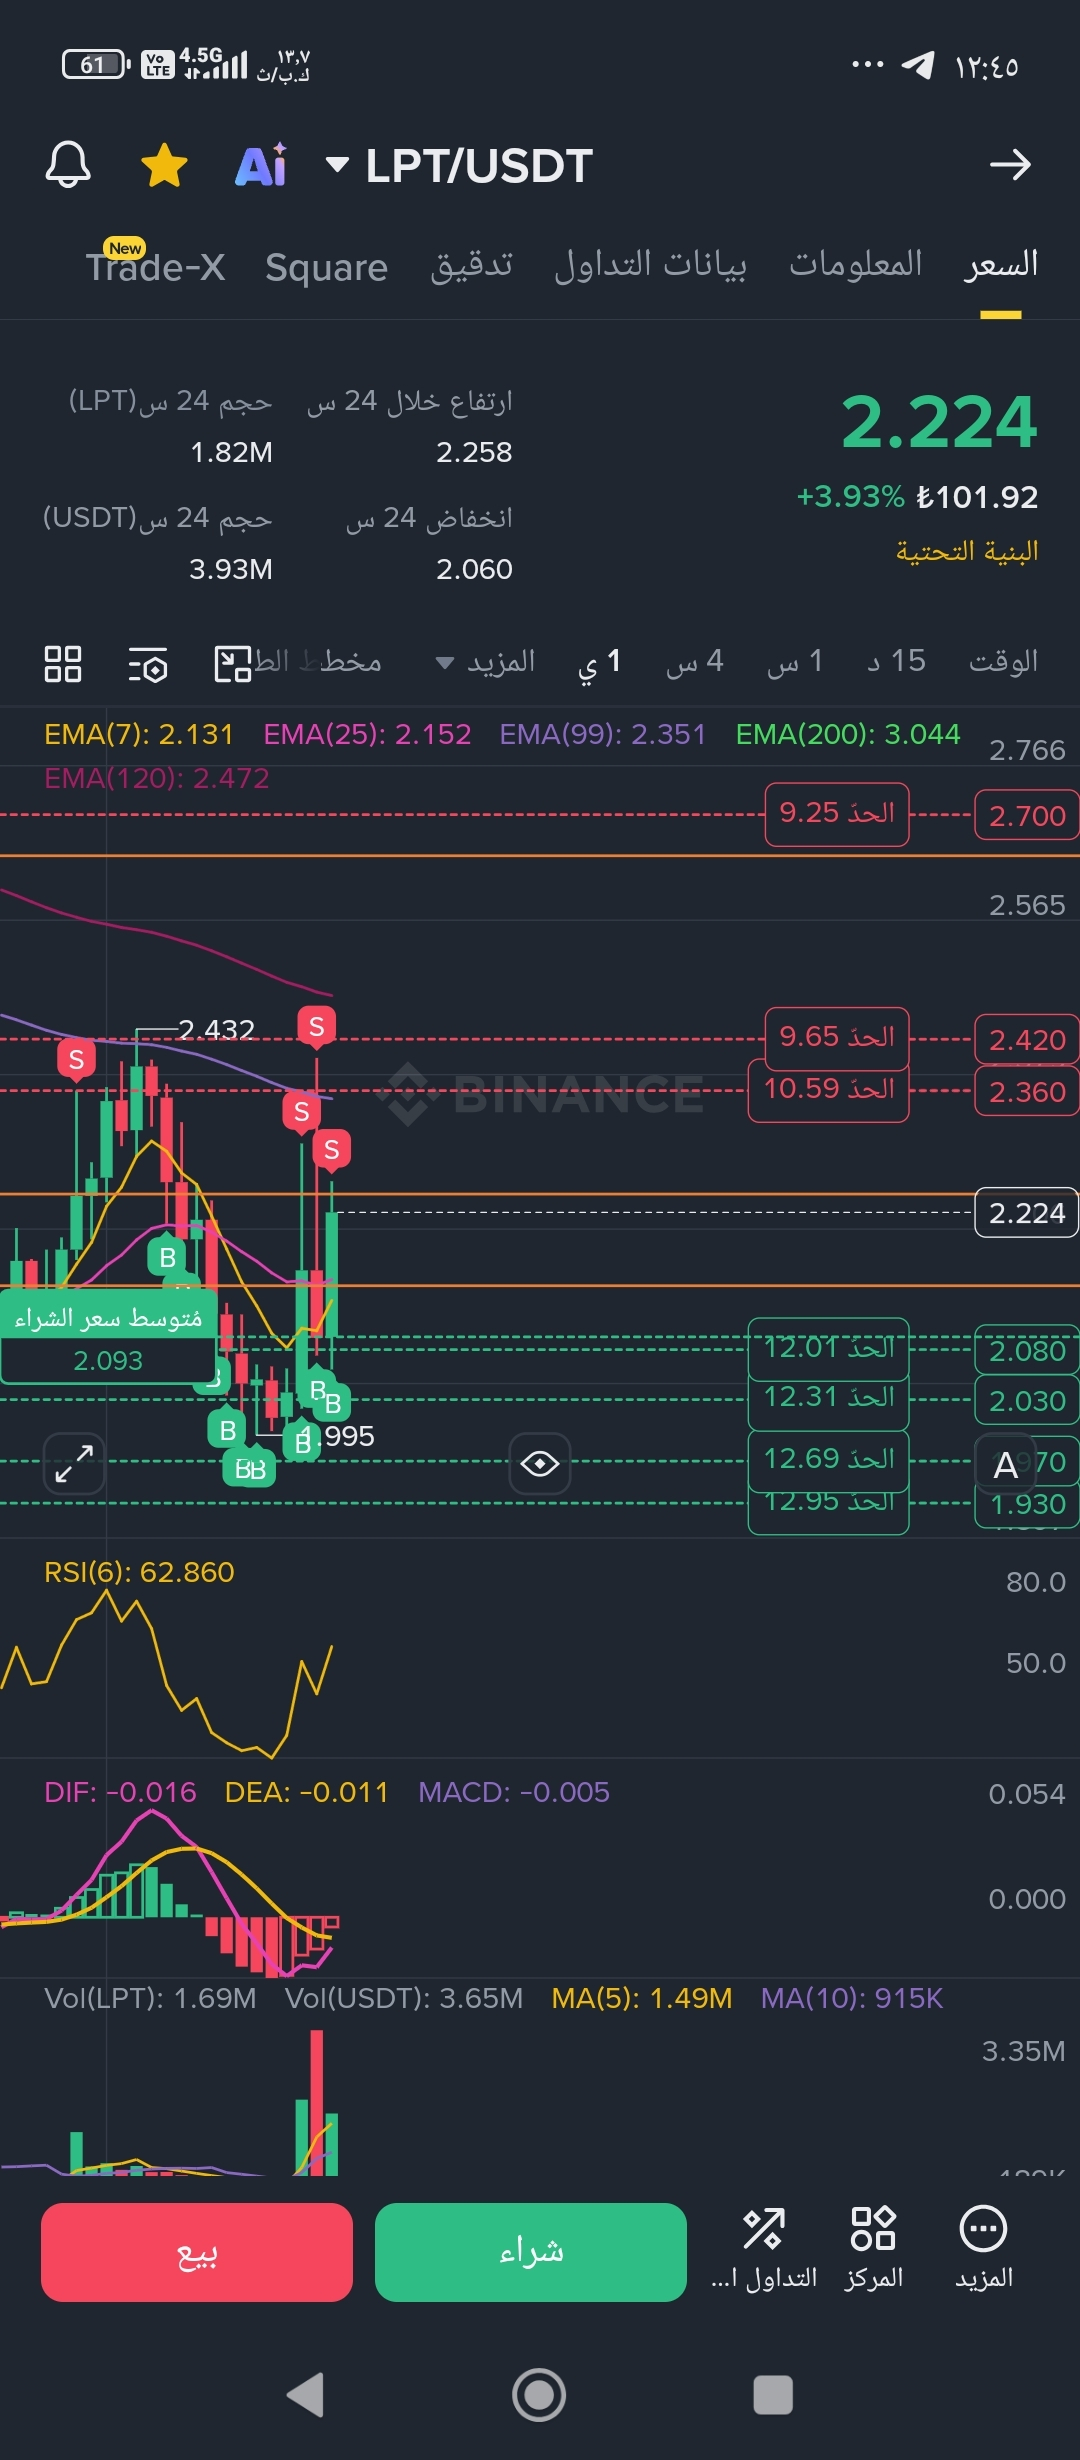Select the 4 س timeframe
This screenshot has width=1080, height=2460.
pos(695,662)
